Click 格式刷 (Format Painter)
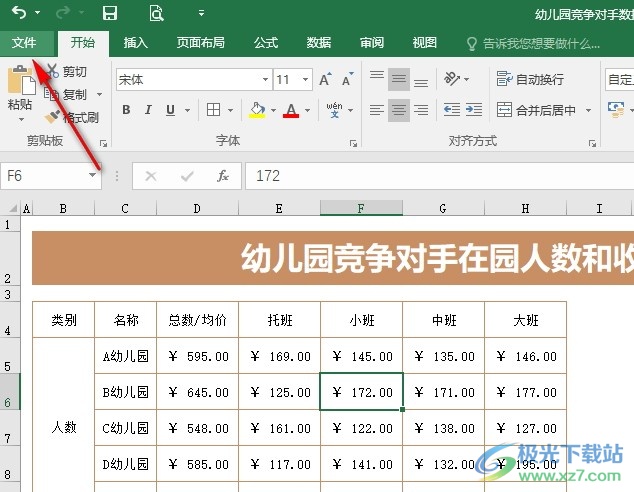634x492 pixels. [x=72, y=117]
